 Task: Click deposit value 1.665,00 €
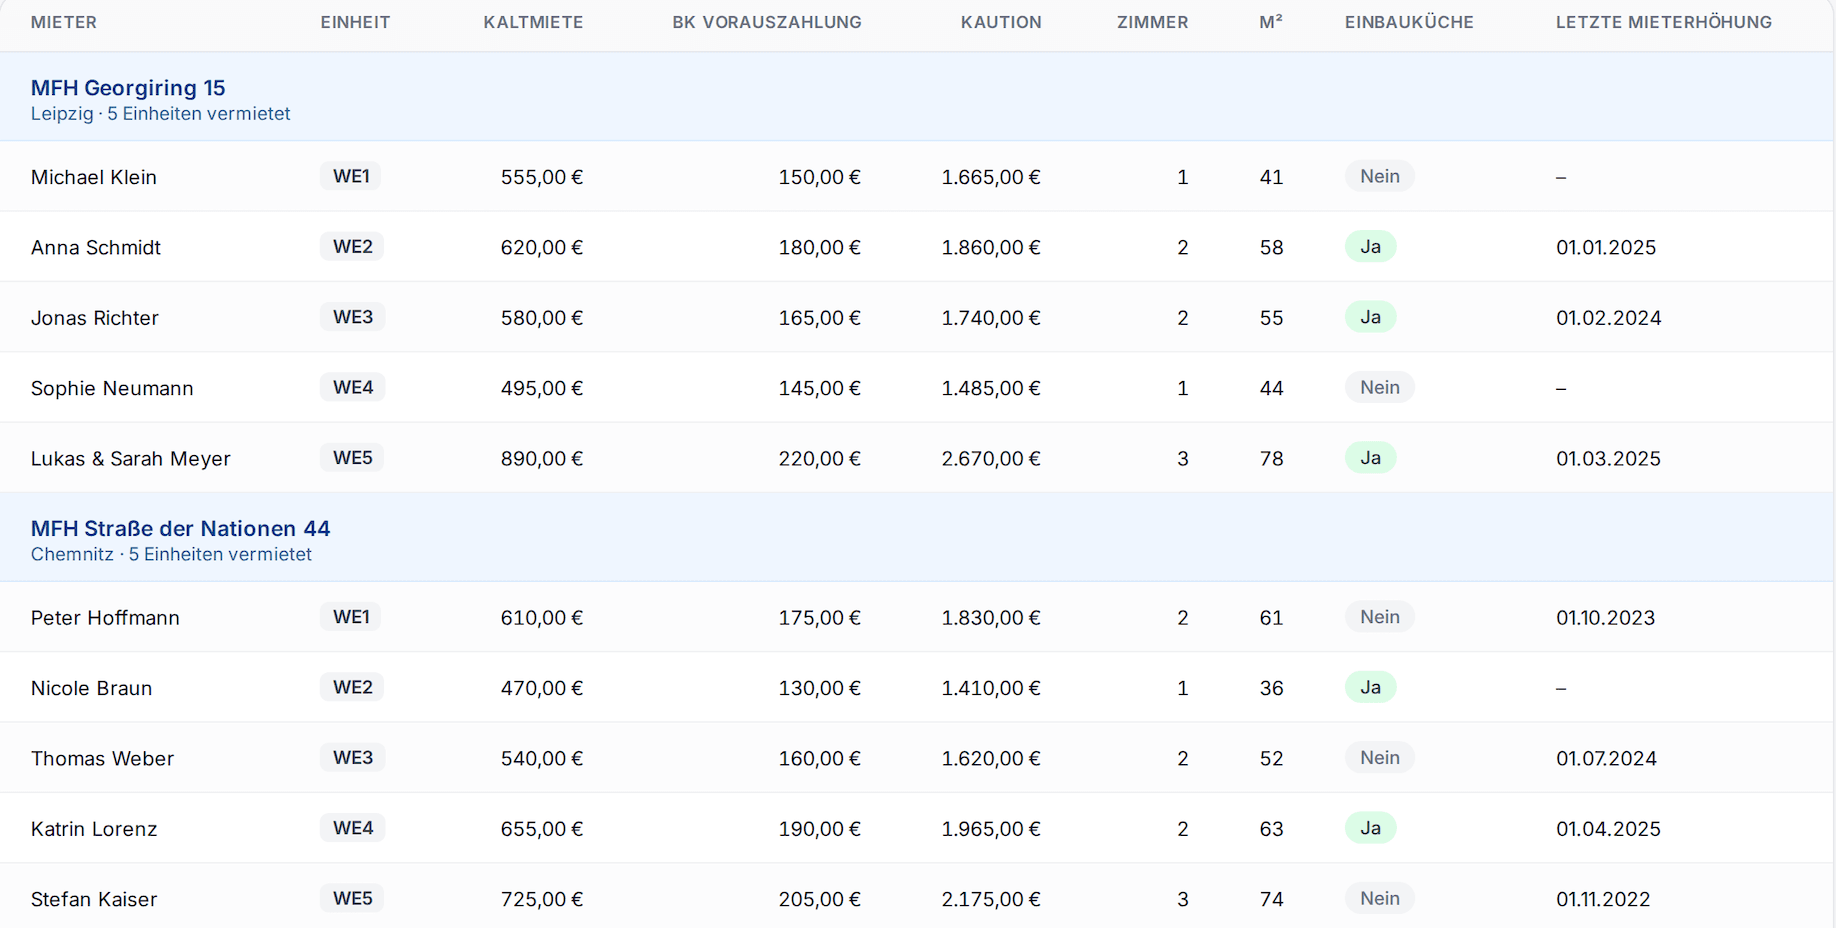(x=991, y=177)
